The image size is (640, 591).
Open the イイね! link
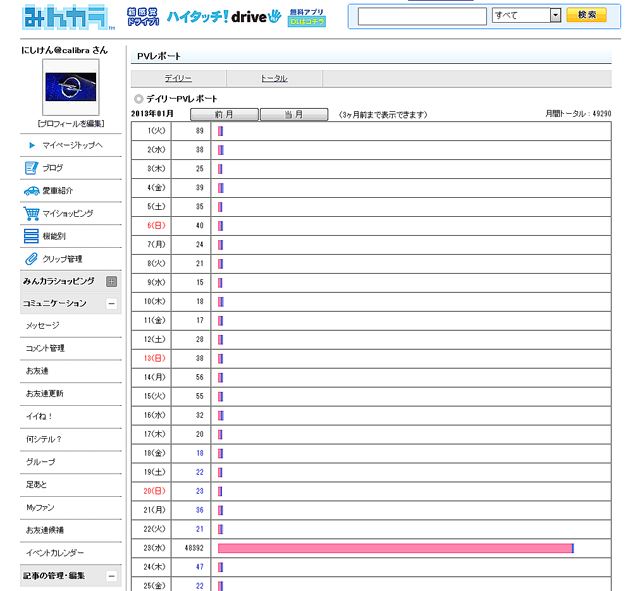point(39,416)
